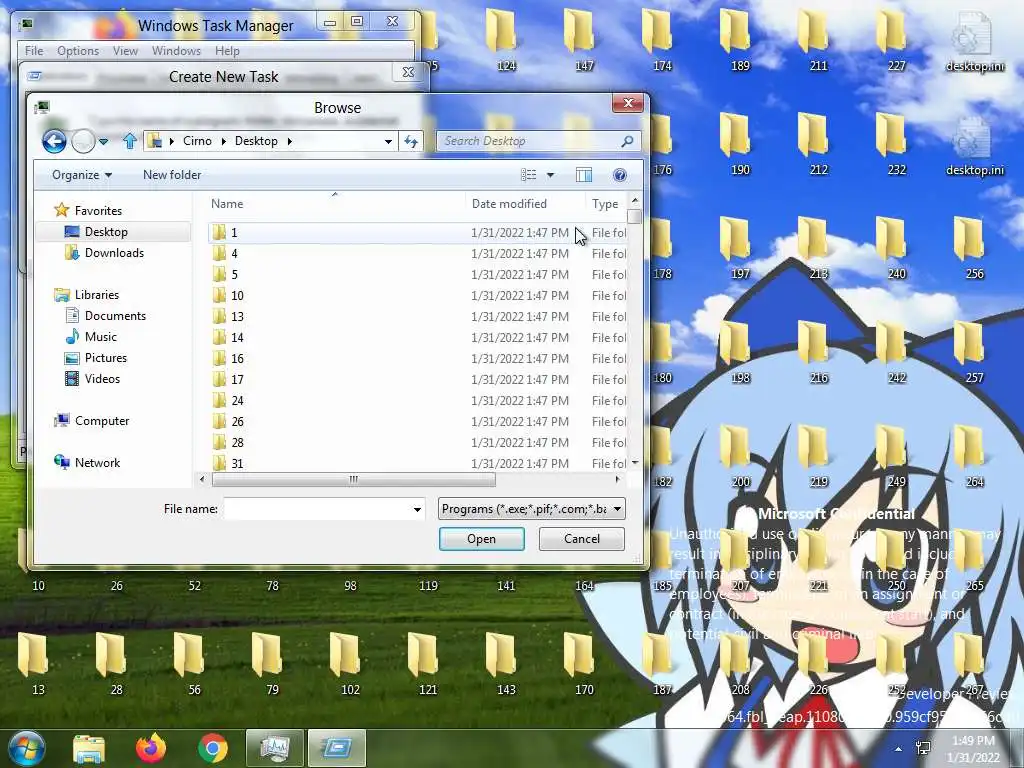Switch to Create New Task taskbar button
Screen dimensions: 1024x768
pos(336,748)
